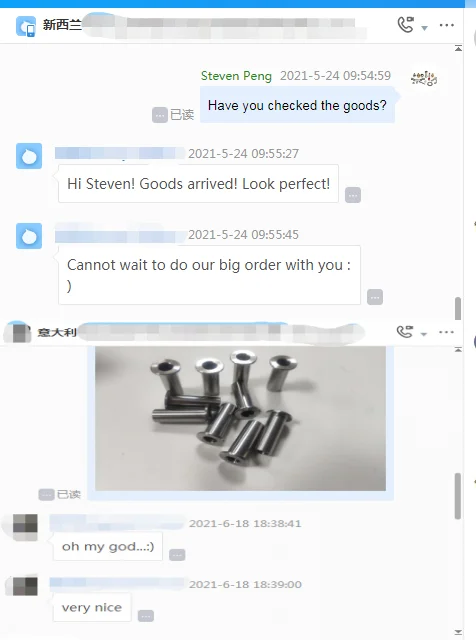Click the 已读 status icon beside the rivets photo
Viewport: 476px width, 640px height.
(46, 495)
